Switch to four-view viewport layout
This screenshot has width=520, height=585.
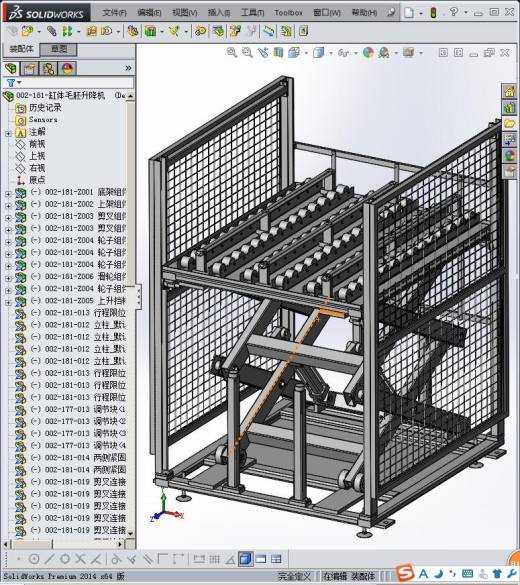(276, 559)
